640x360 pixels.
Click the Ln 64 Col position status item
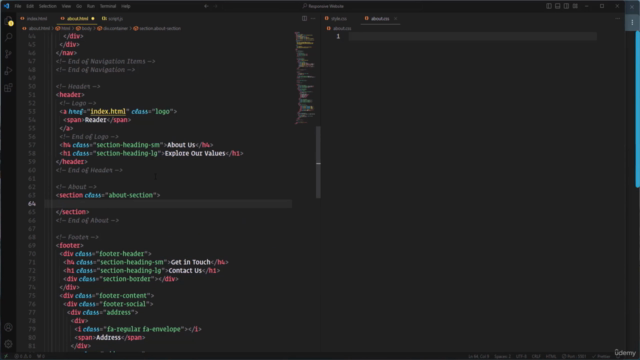tap(478, 356)
